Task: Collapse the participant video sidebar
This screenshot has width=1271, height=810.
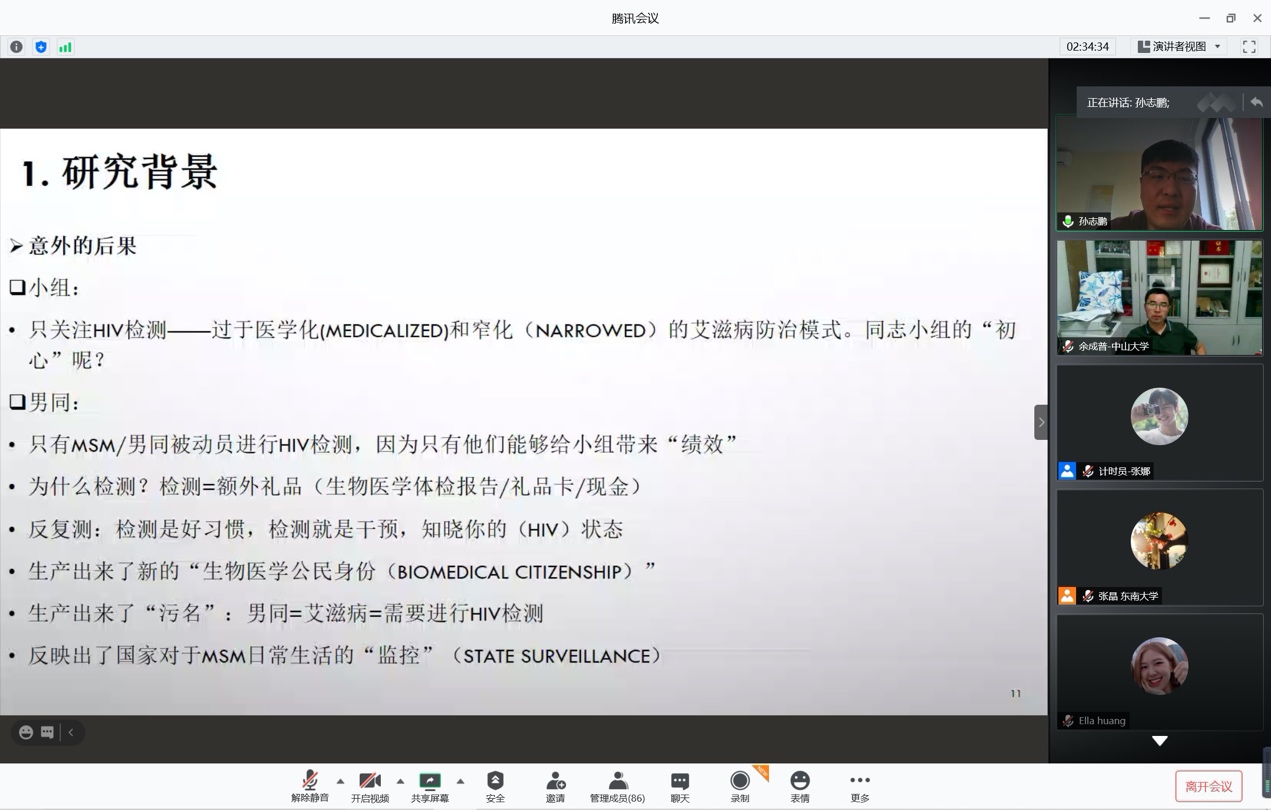Action: click(1041, 422)
